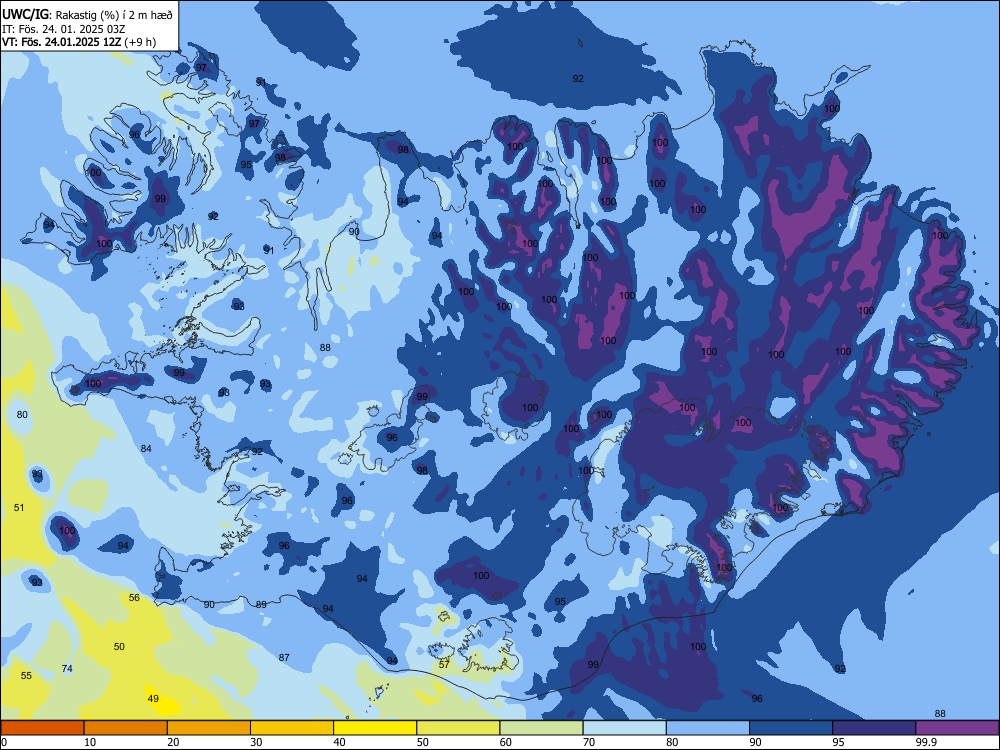Click the dark orange 0–10 legend swatch
Viewport: 1000px width, 750px height.
pos(43,728)
